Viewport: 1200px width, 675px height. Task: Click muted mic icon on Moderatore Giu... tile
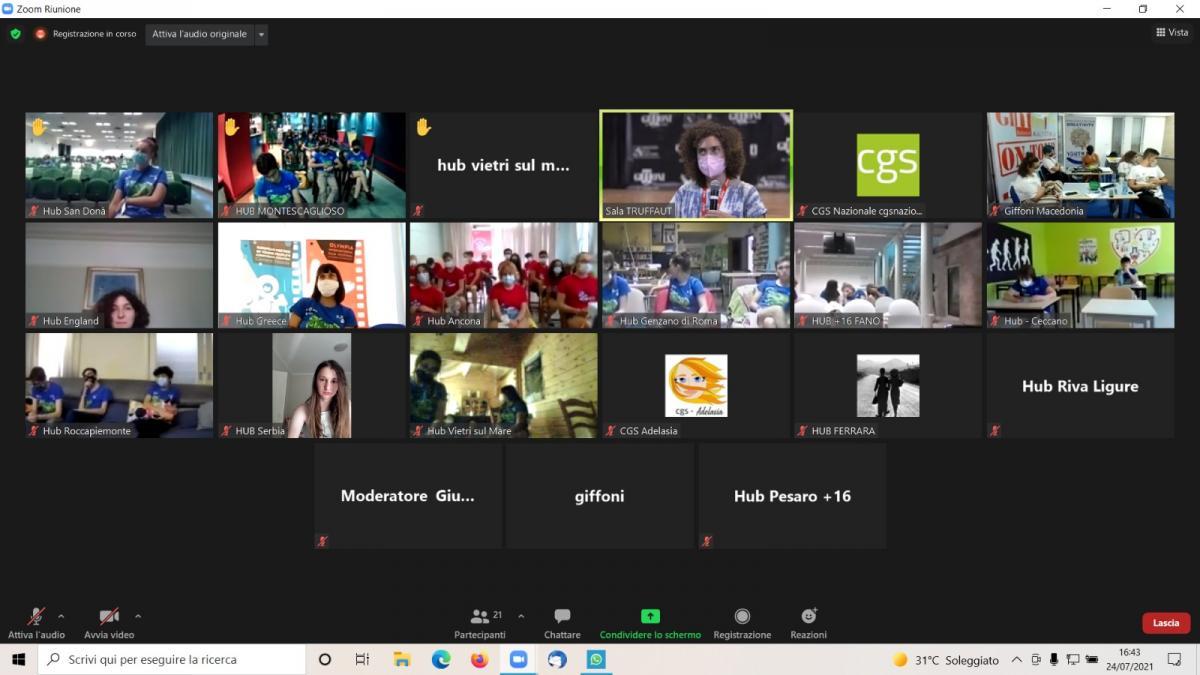[x=322, y=541]
